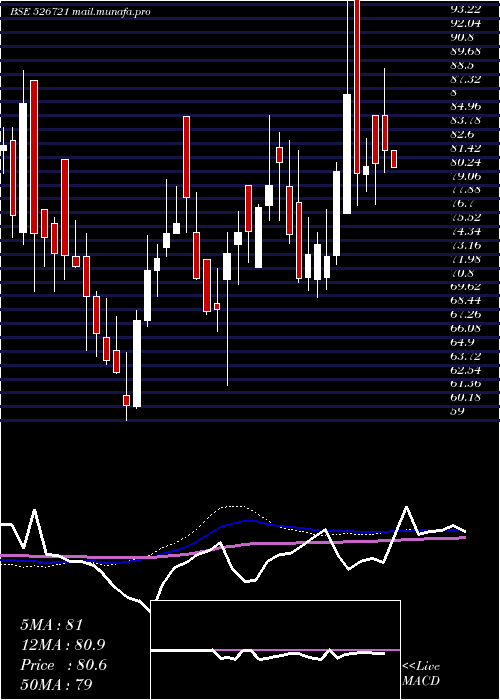The height and width of the screenshot is (700, 500).
Task: Click the 82.6 price axis value
Action: [463, 134]
